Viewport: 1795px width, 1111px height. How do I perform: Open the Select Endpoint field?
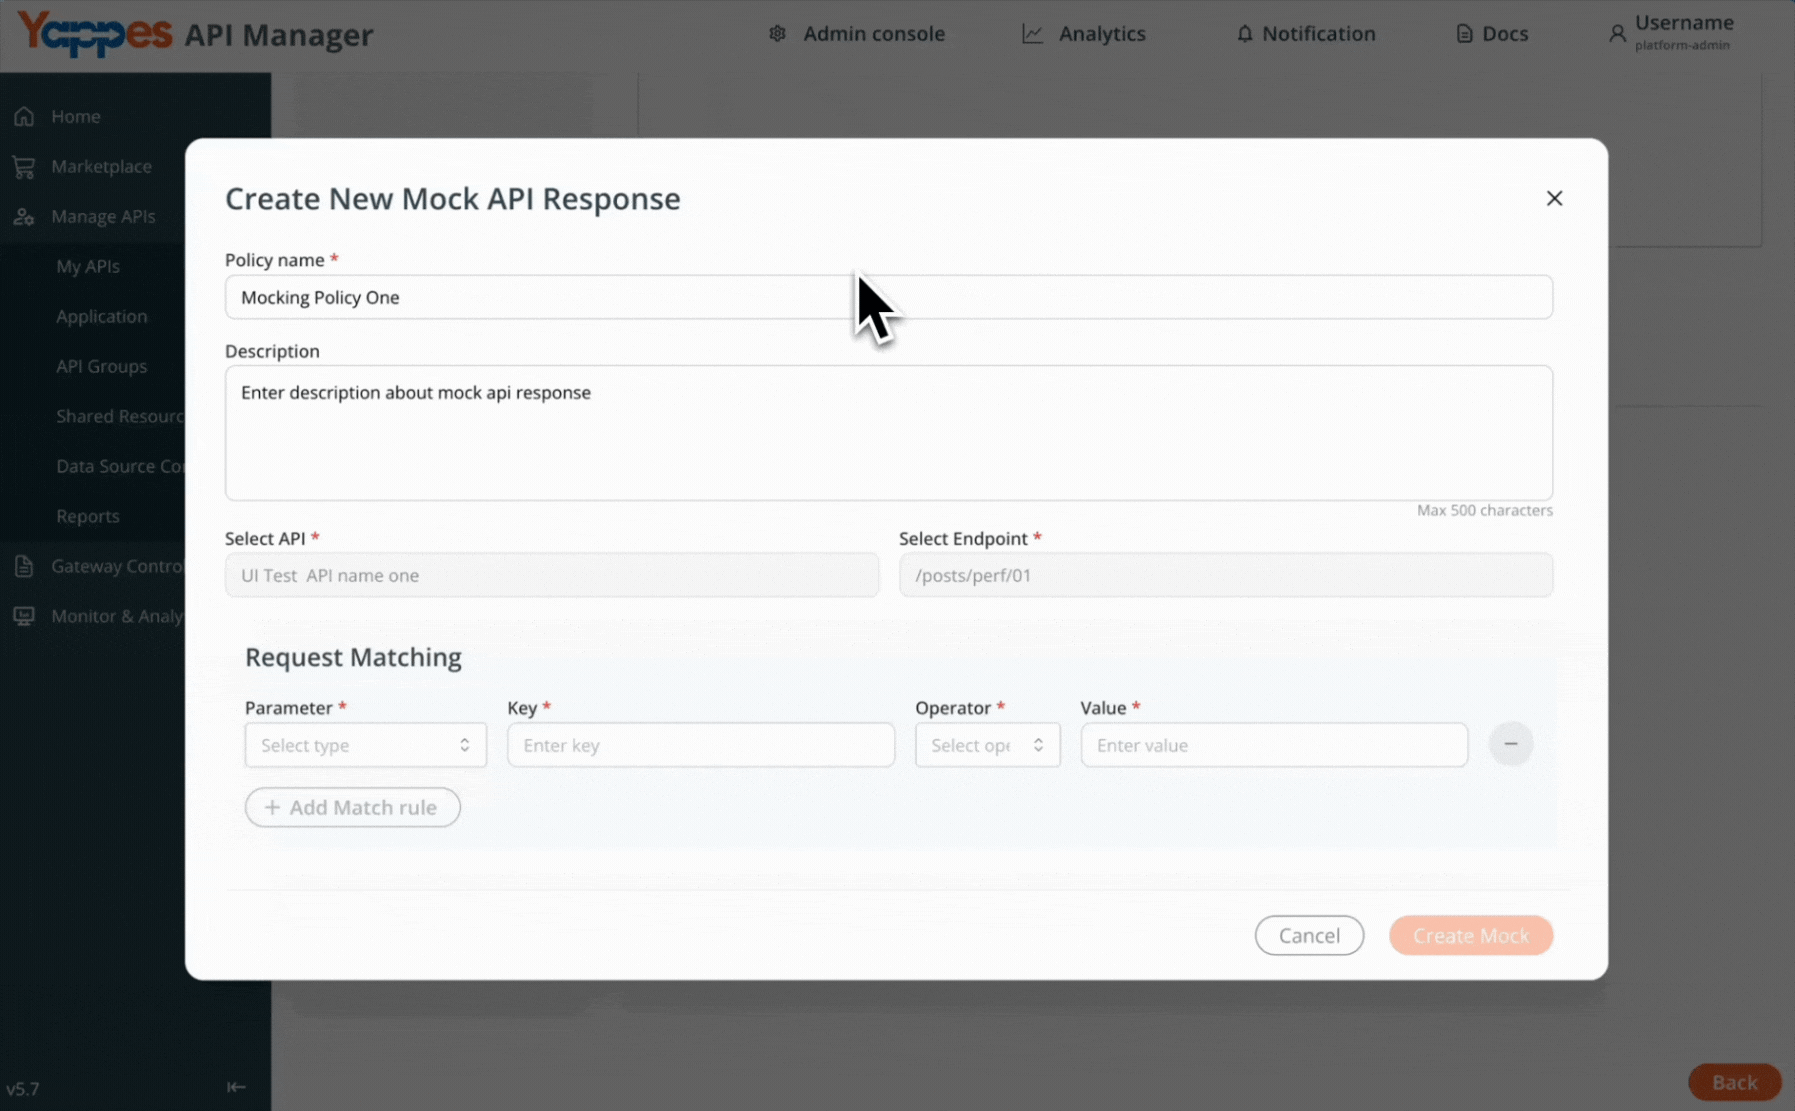[1226, 575]
